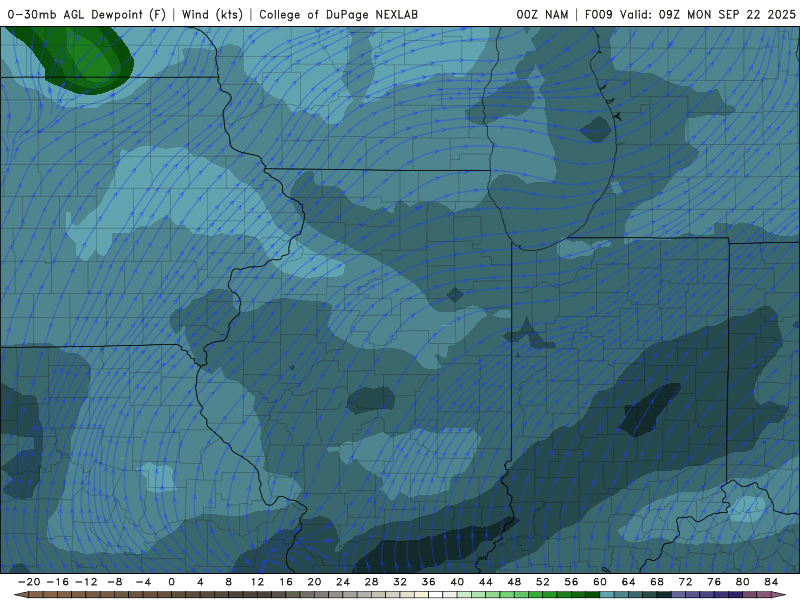Click the 56 label on the legend
This screenshot has height=600, width=800.
coord(571,582)
